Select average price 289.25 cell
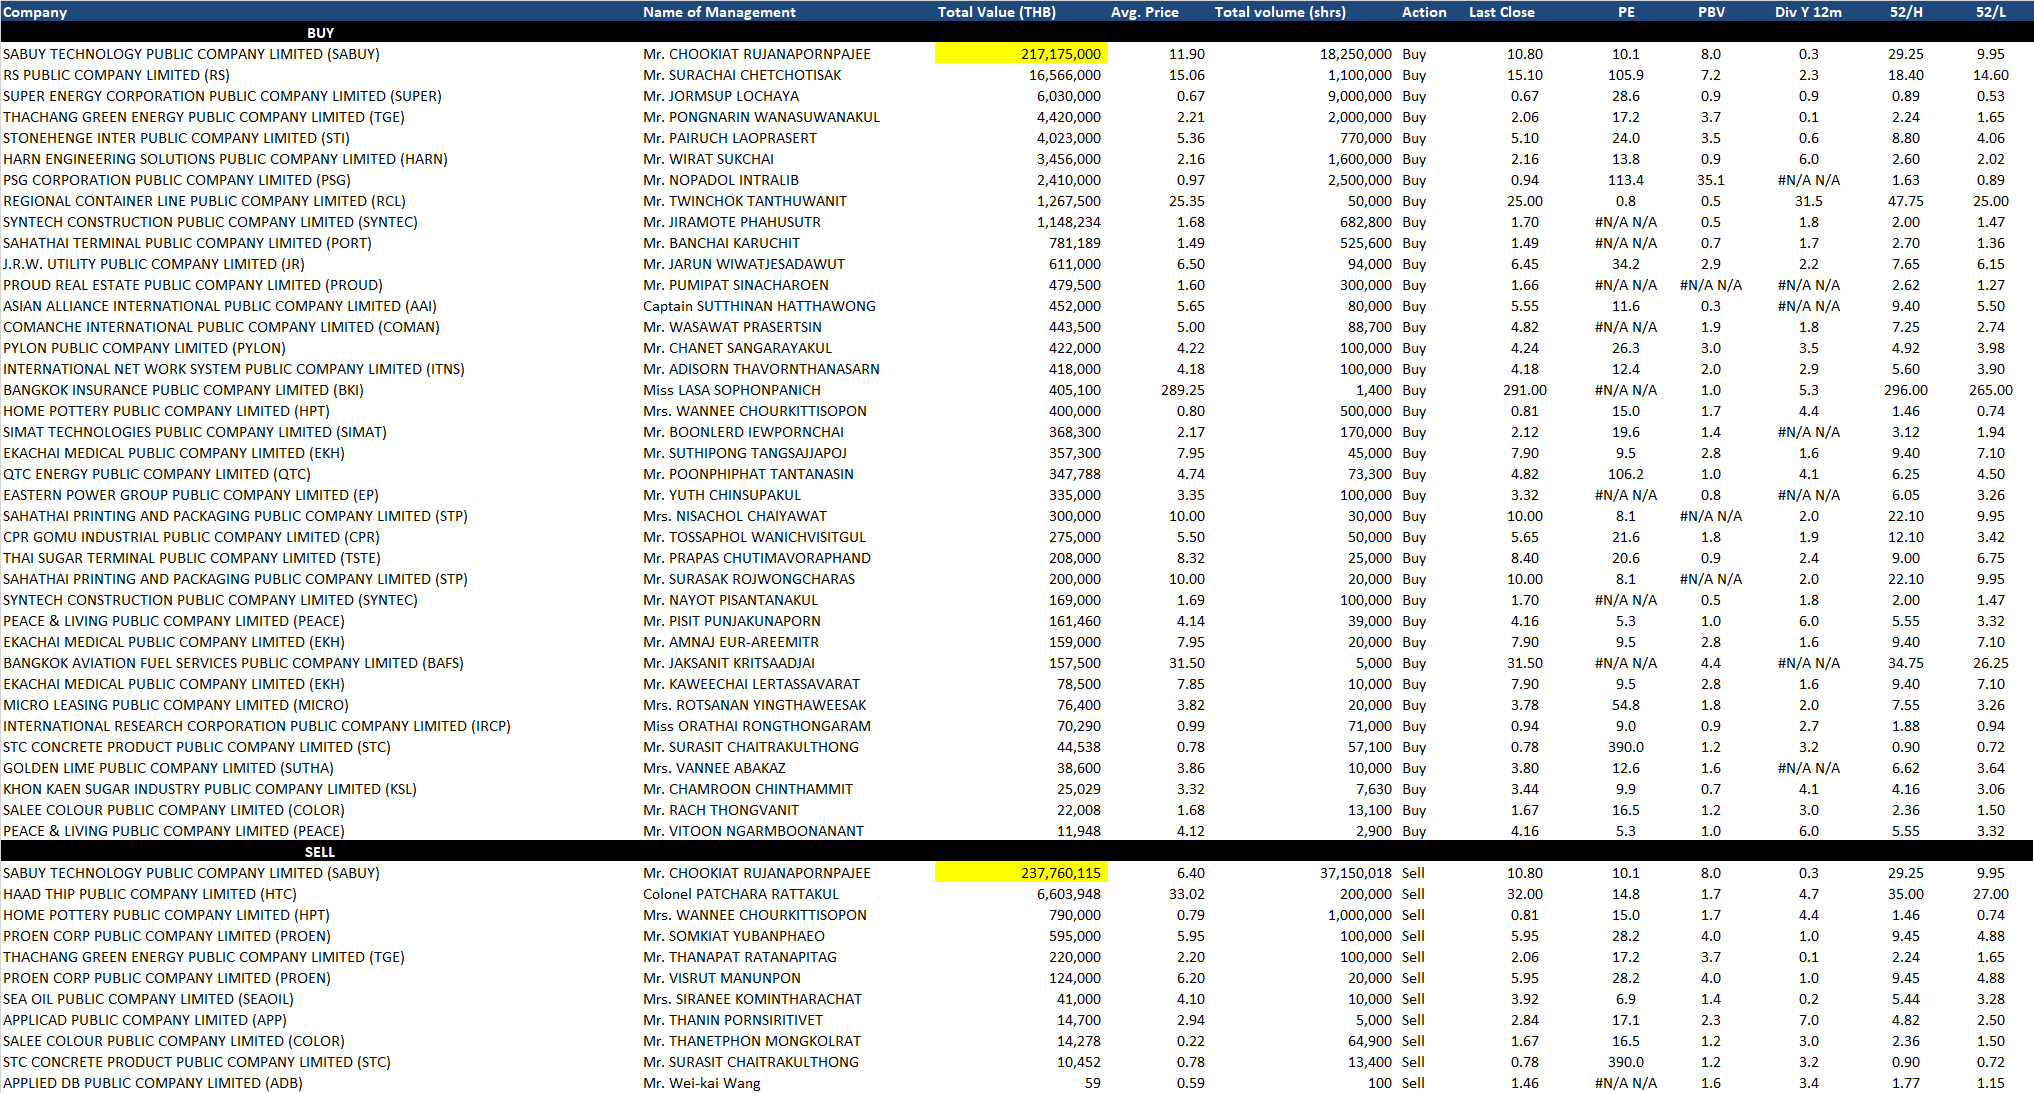Viewport: 2034px width, 1093px height. pos(1182,390)
